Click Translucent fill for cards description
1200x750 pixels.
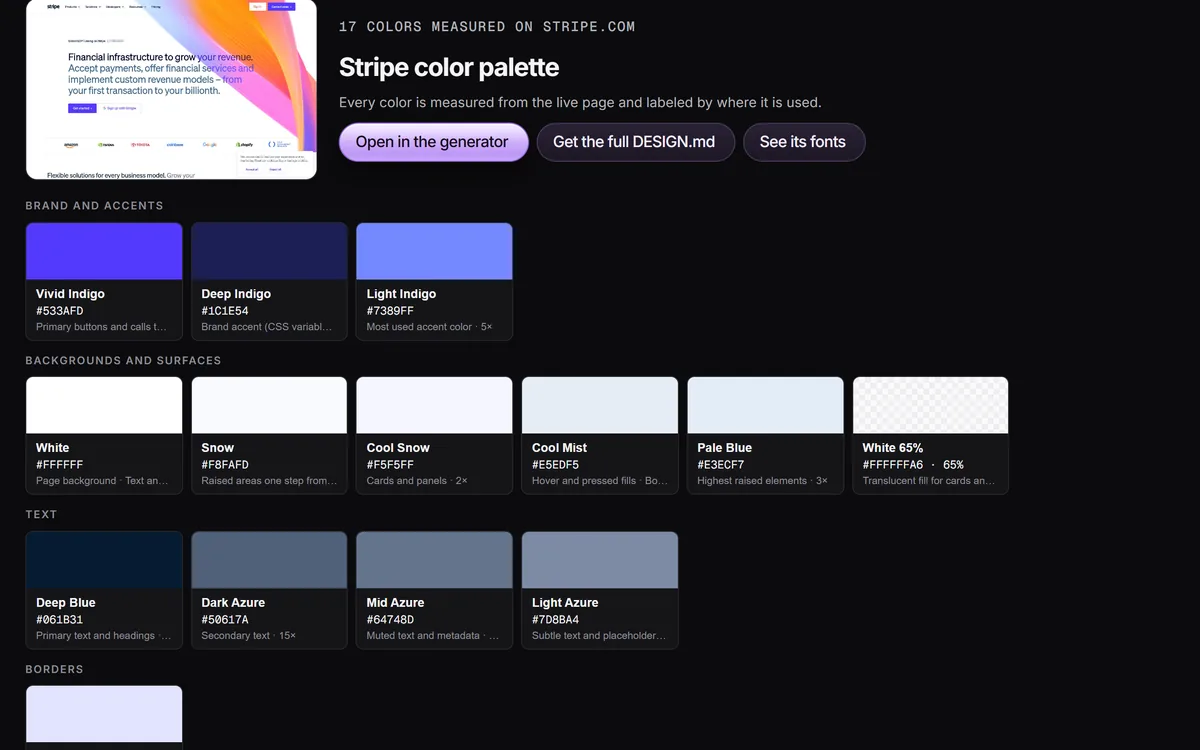(x=929, y=481)
